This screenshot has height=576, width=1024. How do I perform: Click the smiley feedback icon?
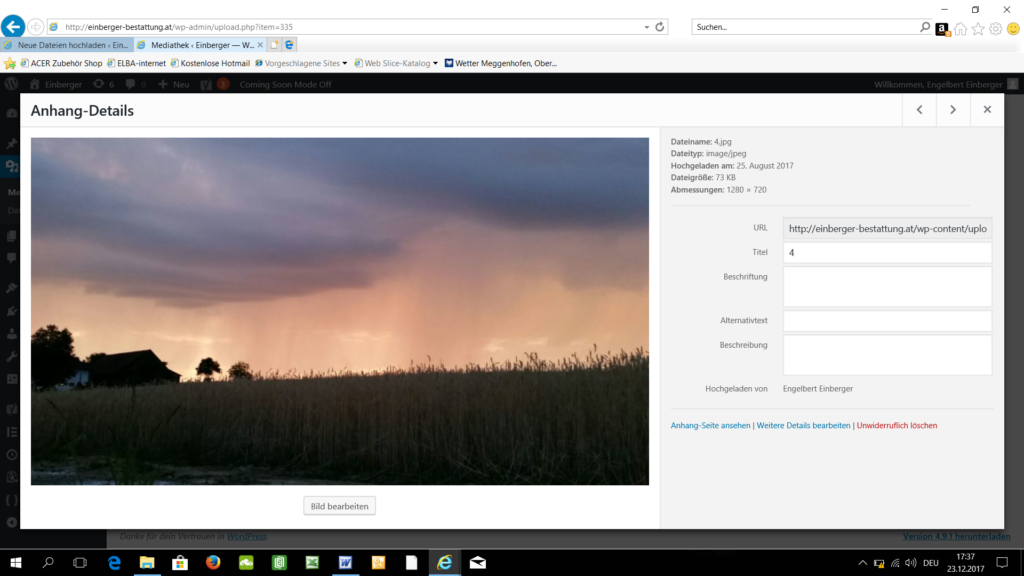(1013, 29)
